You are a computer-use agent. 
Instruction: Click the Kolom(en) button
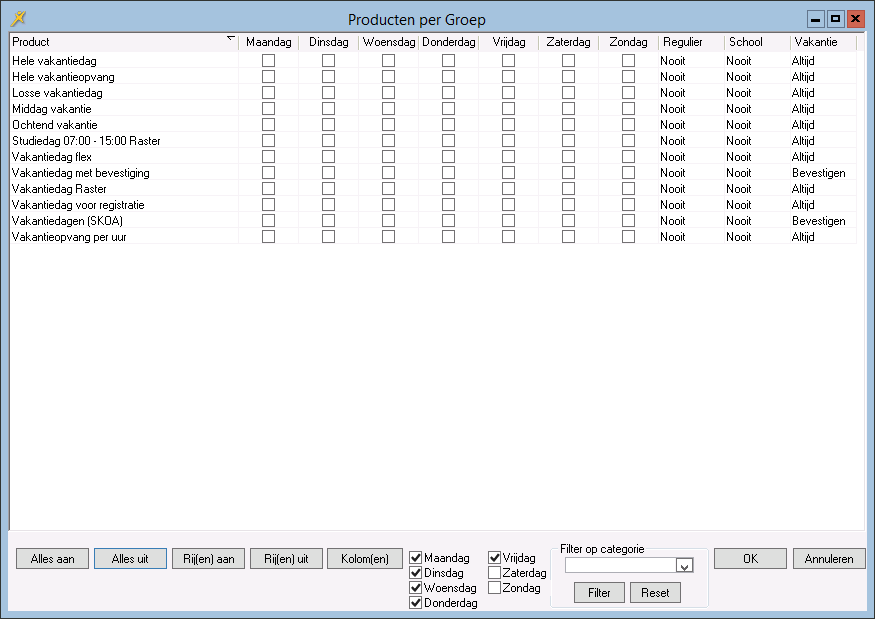(x=364, y=559)
